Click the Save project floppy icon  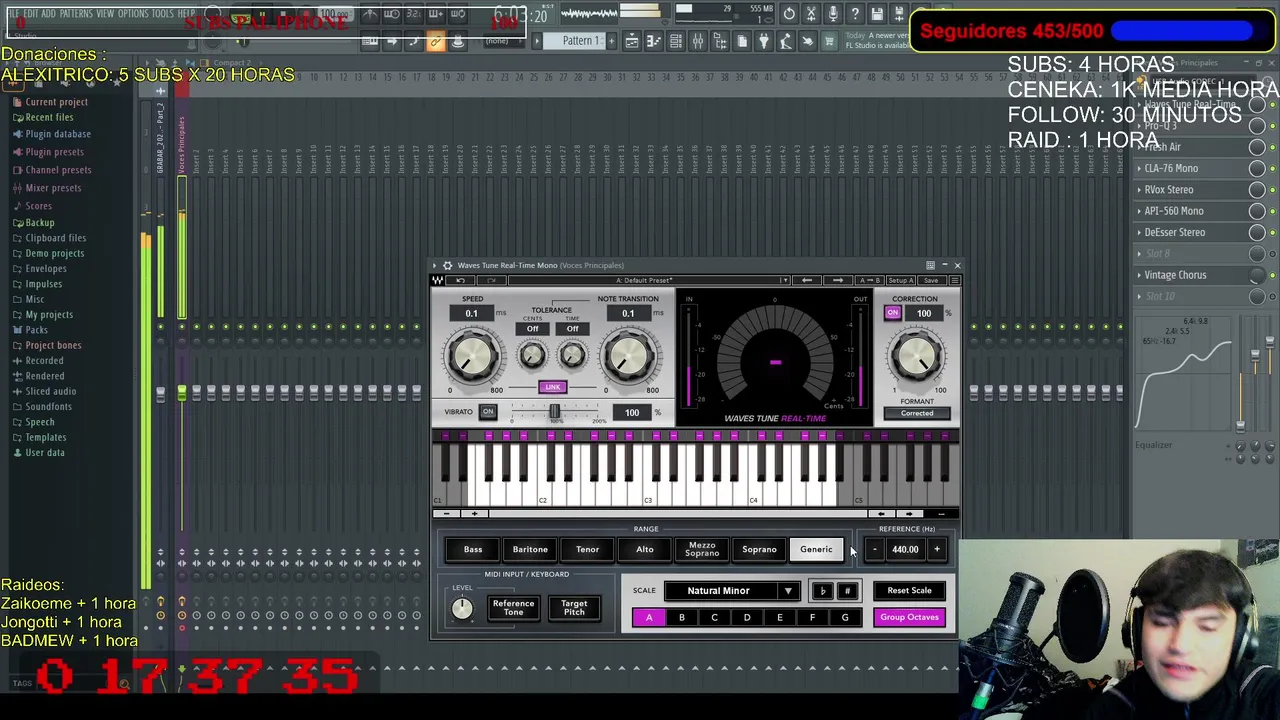(877, 14)
